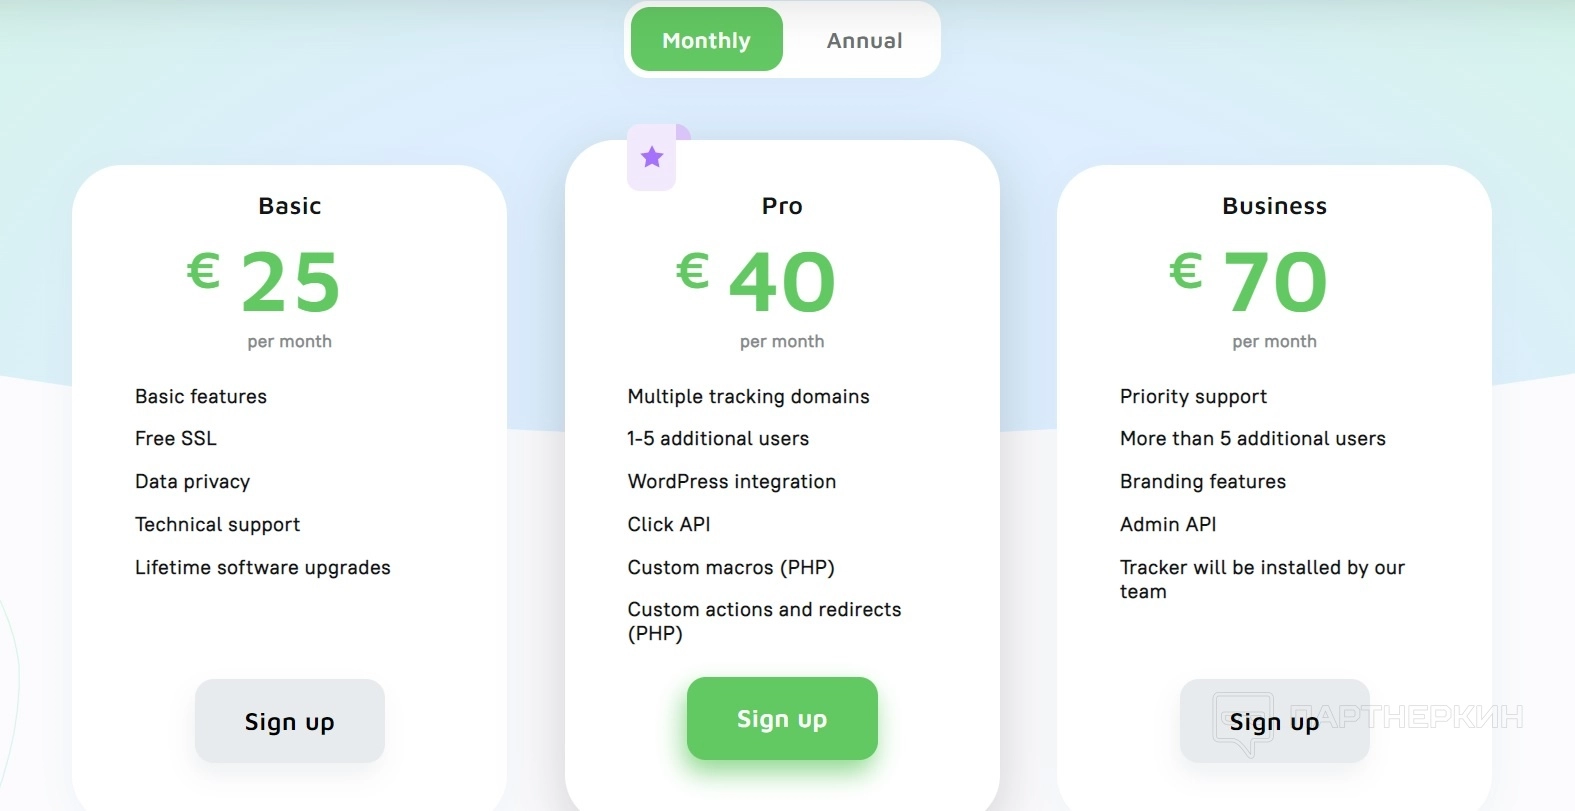The image size is (1575, 811).
Task: Sign up for the Business plan
Action: pos(1274,721)
